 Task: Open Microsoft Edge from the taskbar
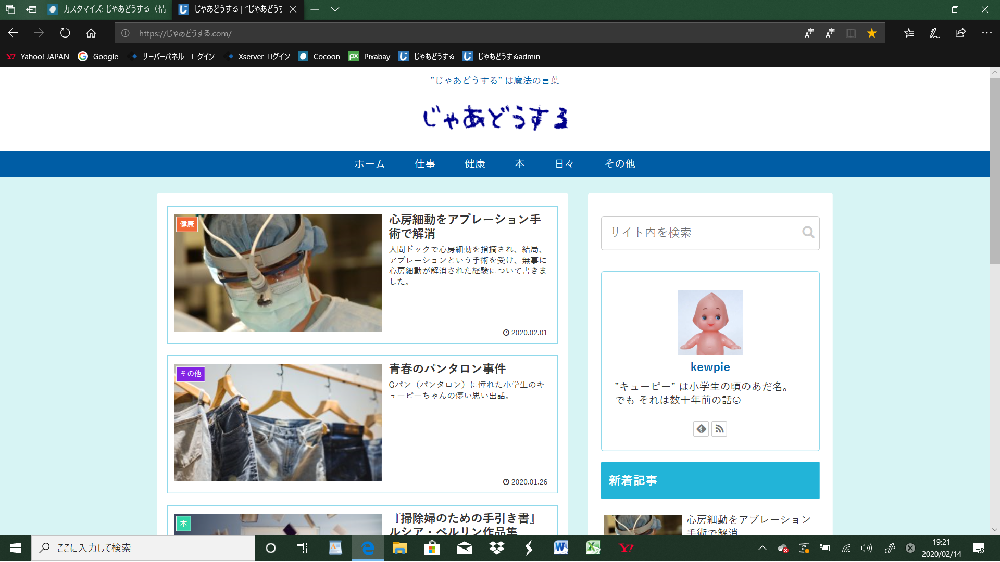click(x=367, y=548)
